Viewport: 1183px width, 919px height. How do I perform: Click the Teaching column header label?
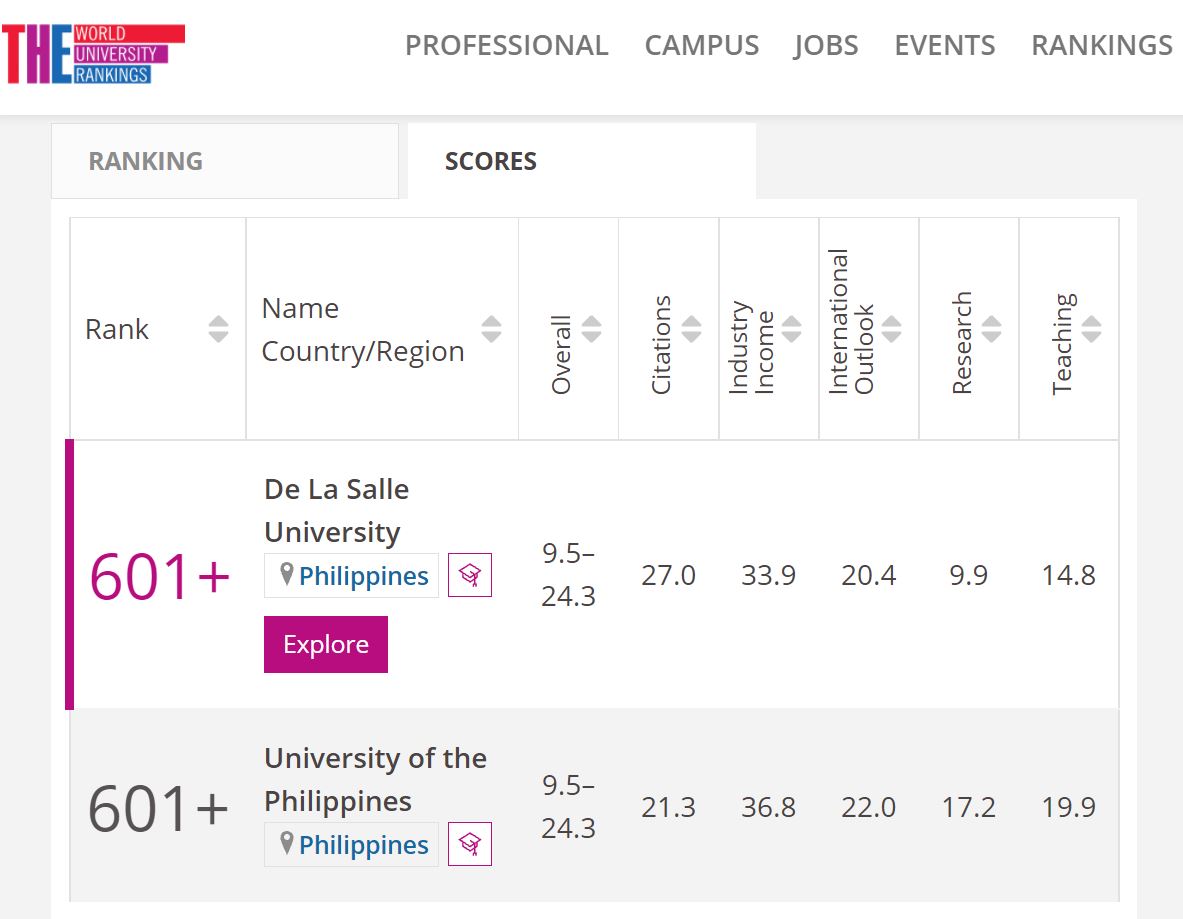(1062, 343)
